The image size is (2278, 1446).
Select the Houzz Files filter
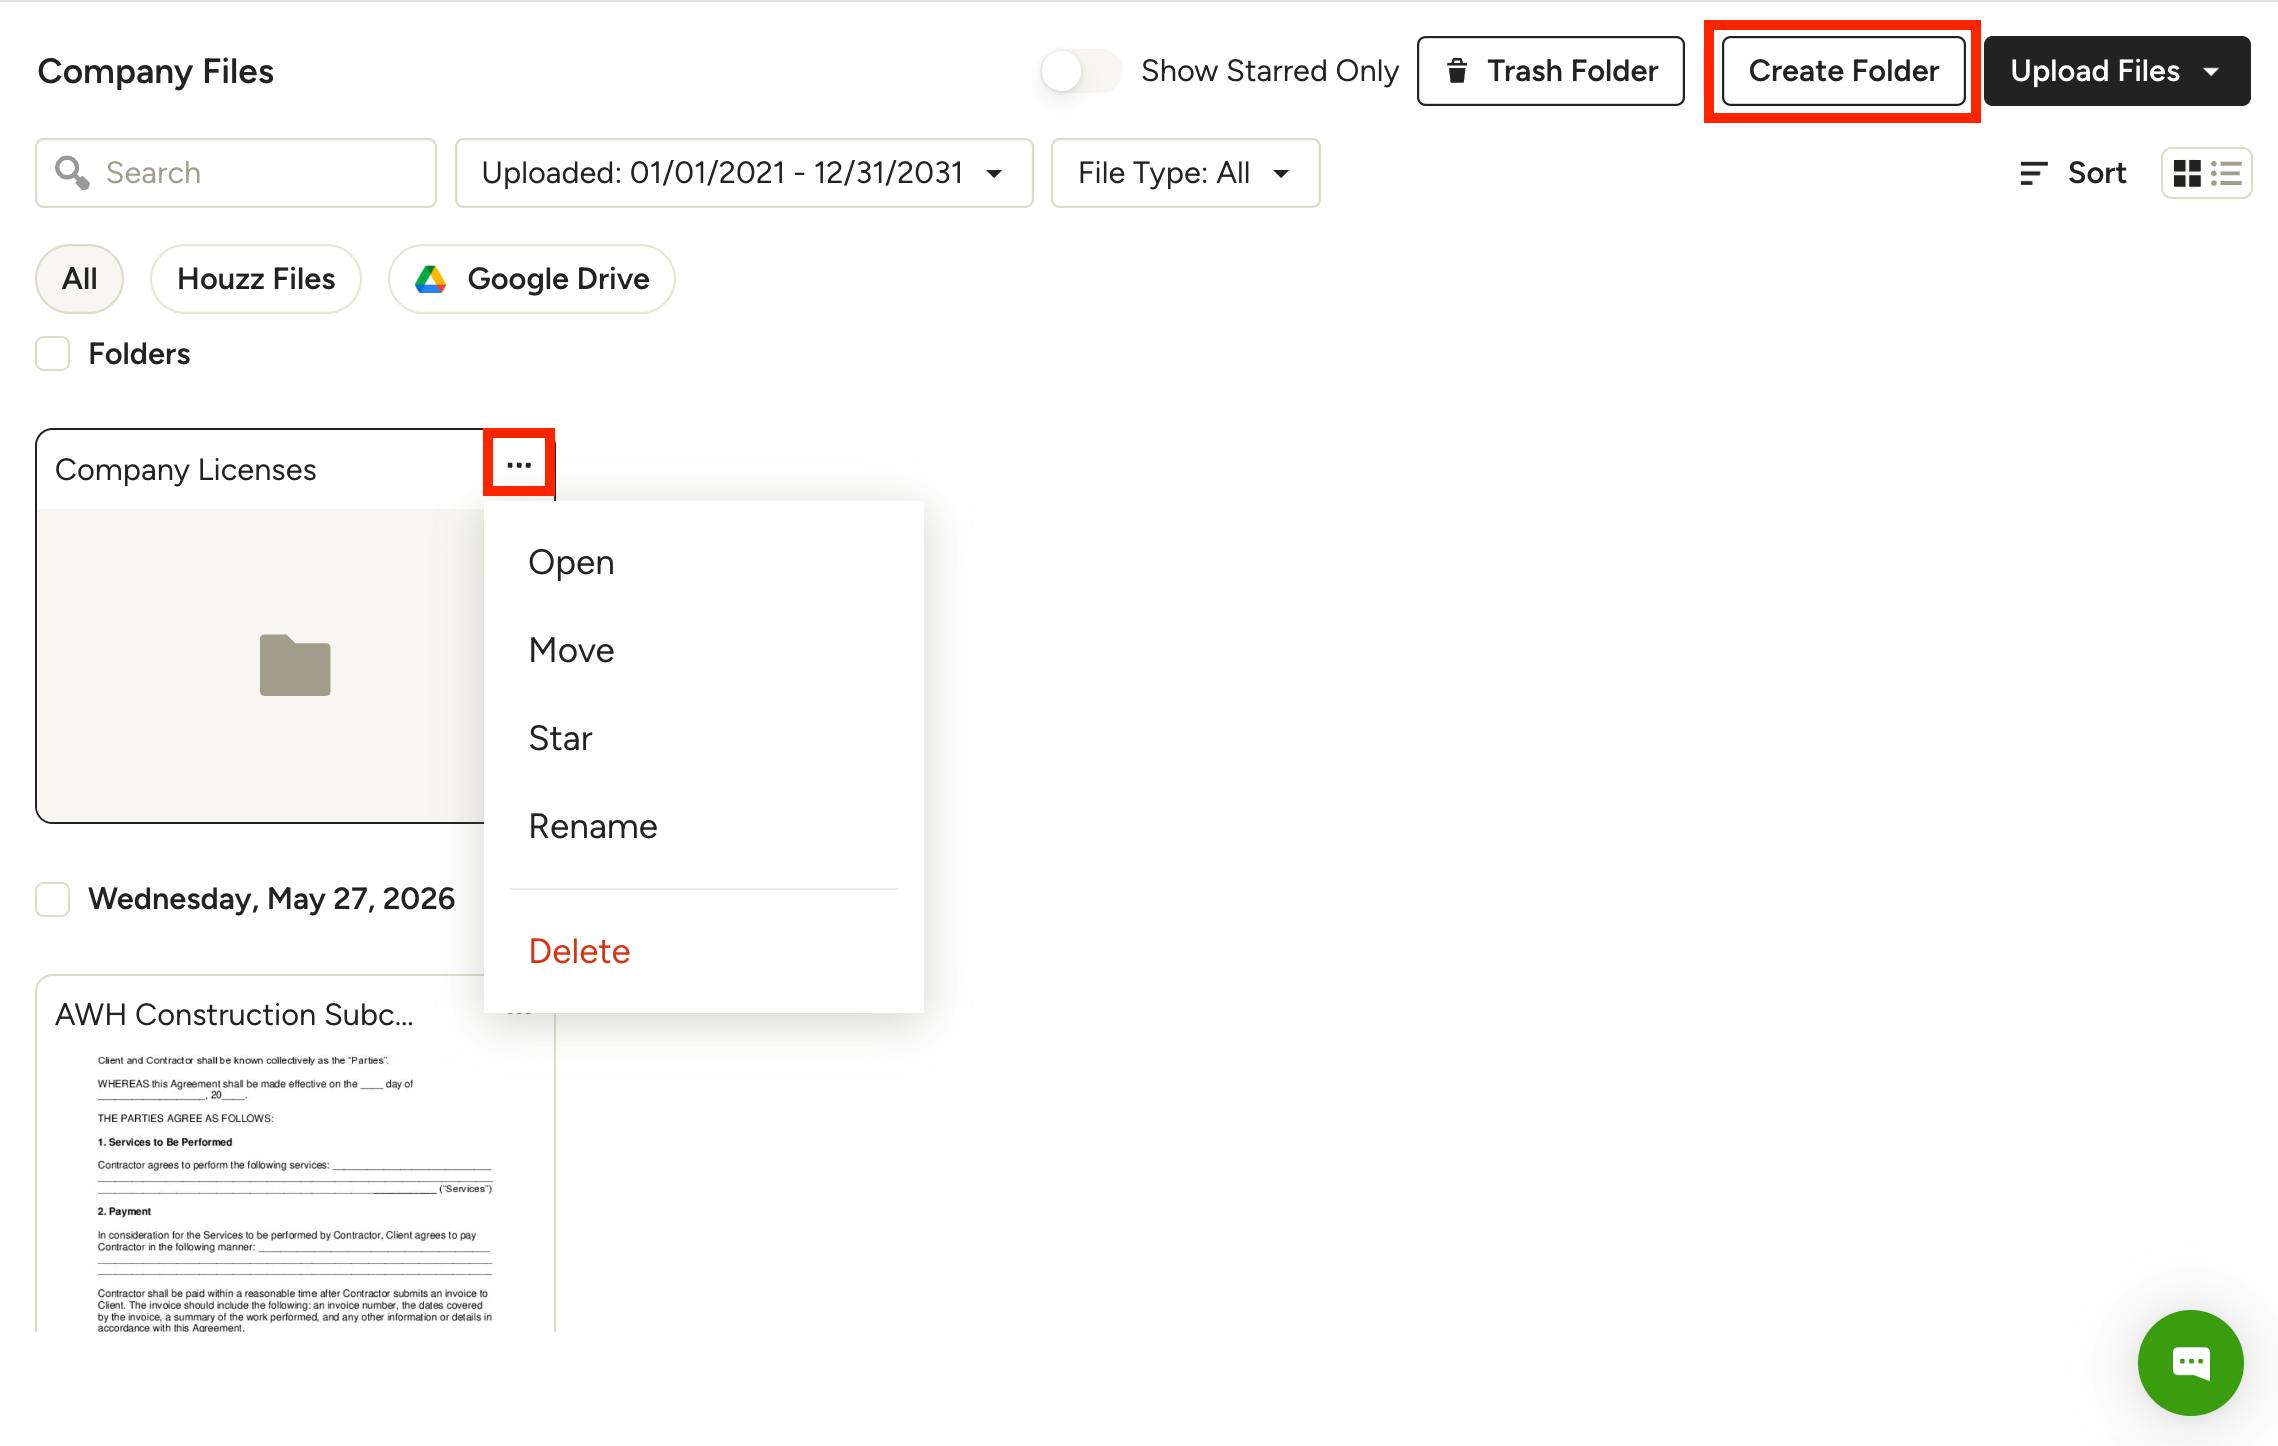pos(256,279)
